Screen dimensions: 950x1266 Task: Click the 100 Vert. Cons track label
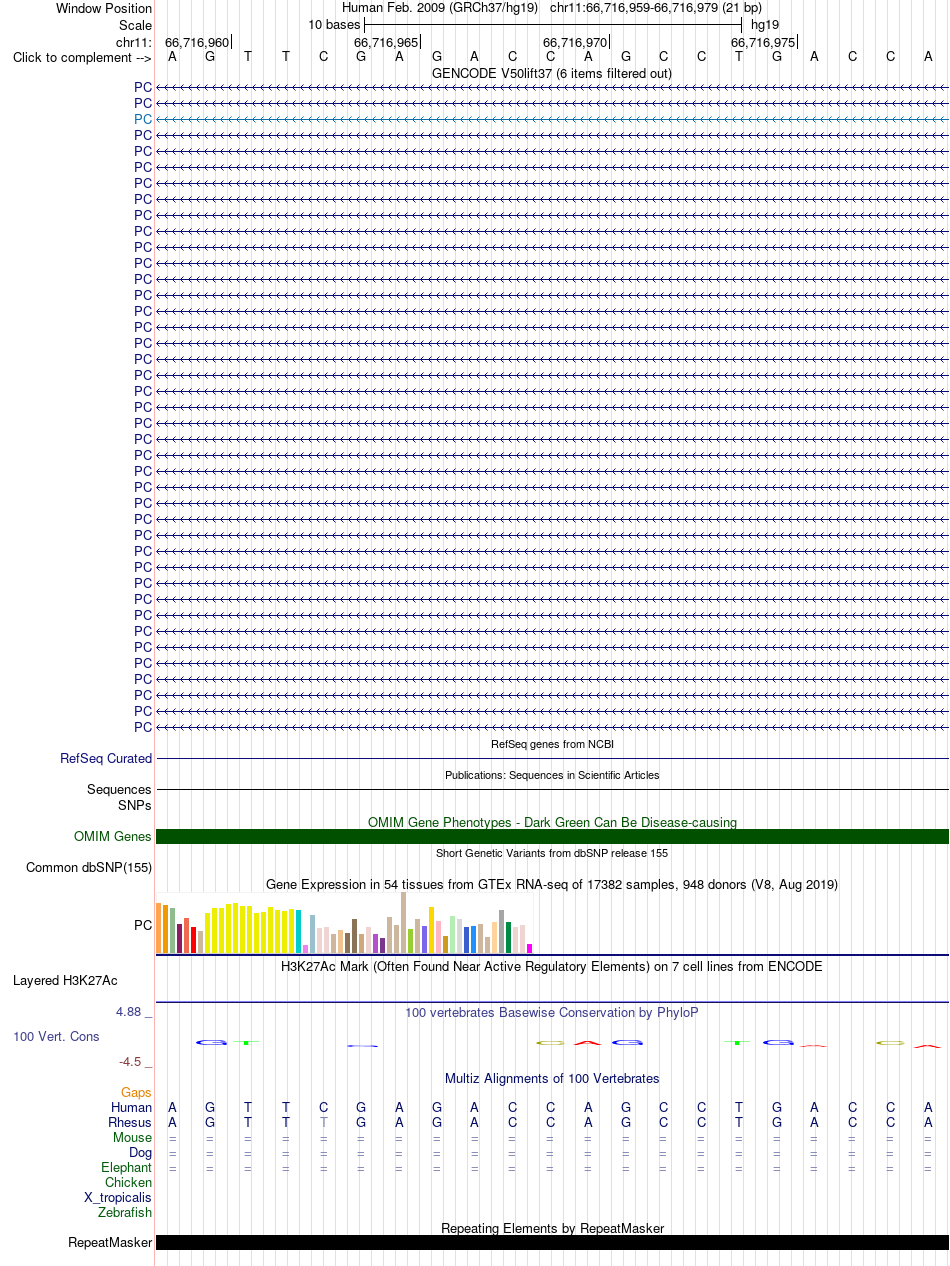56,1037
